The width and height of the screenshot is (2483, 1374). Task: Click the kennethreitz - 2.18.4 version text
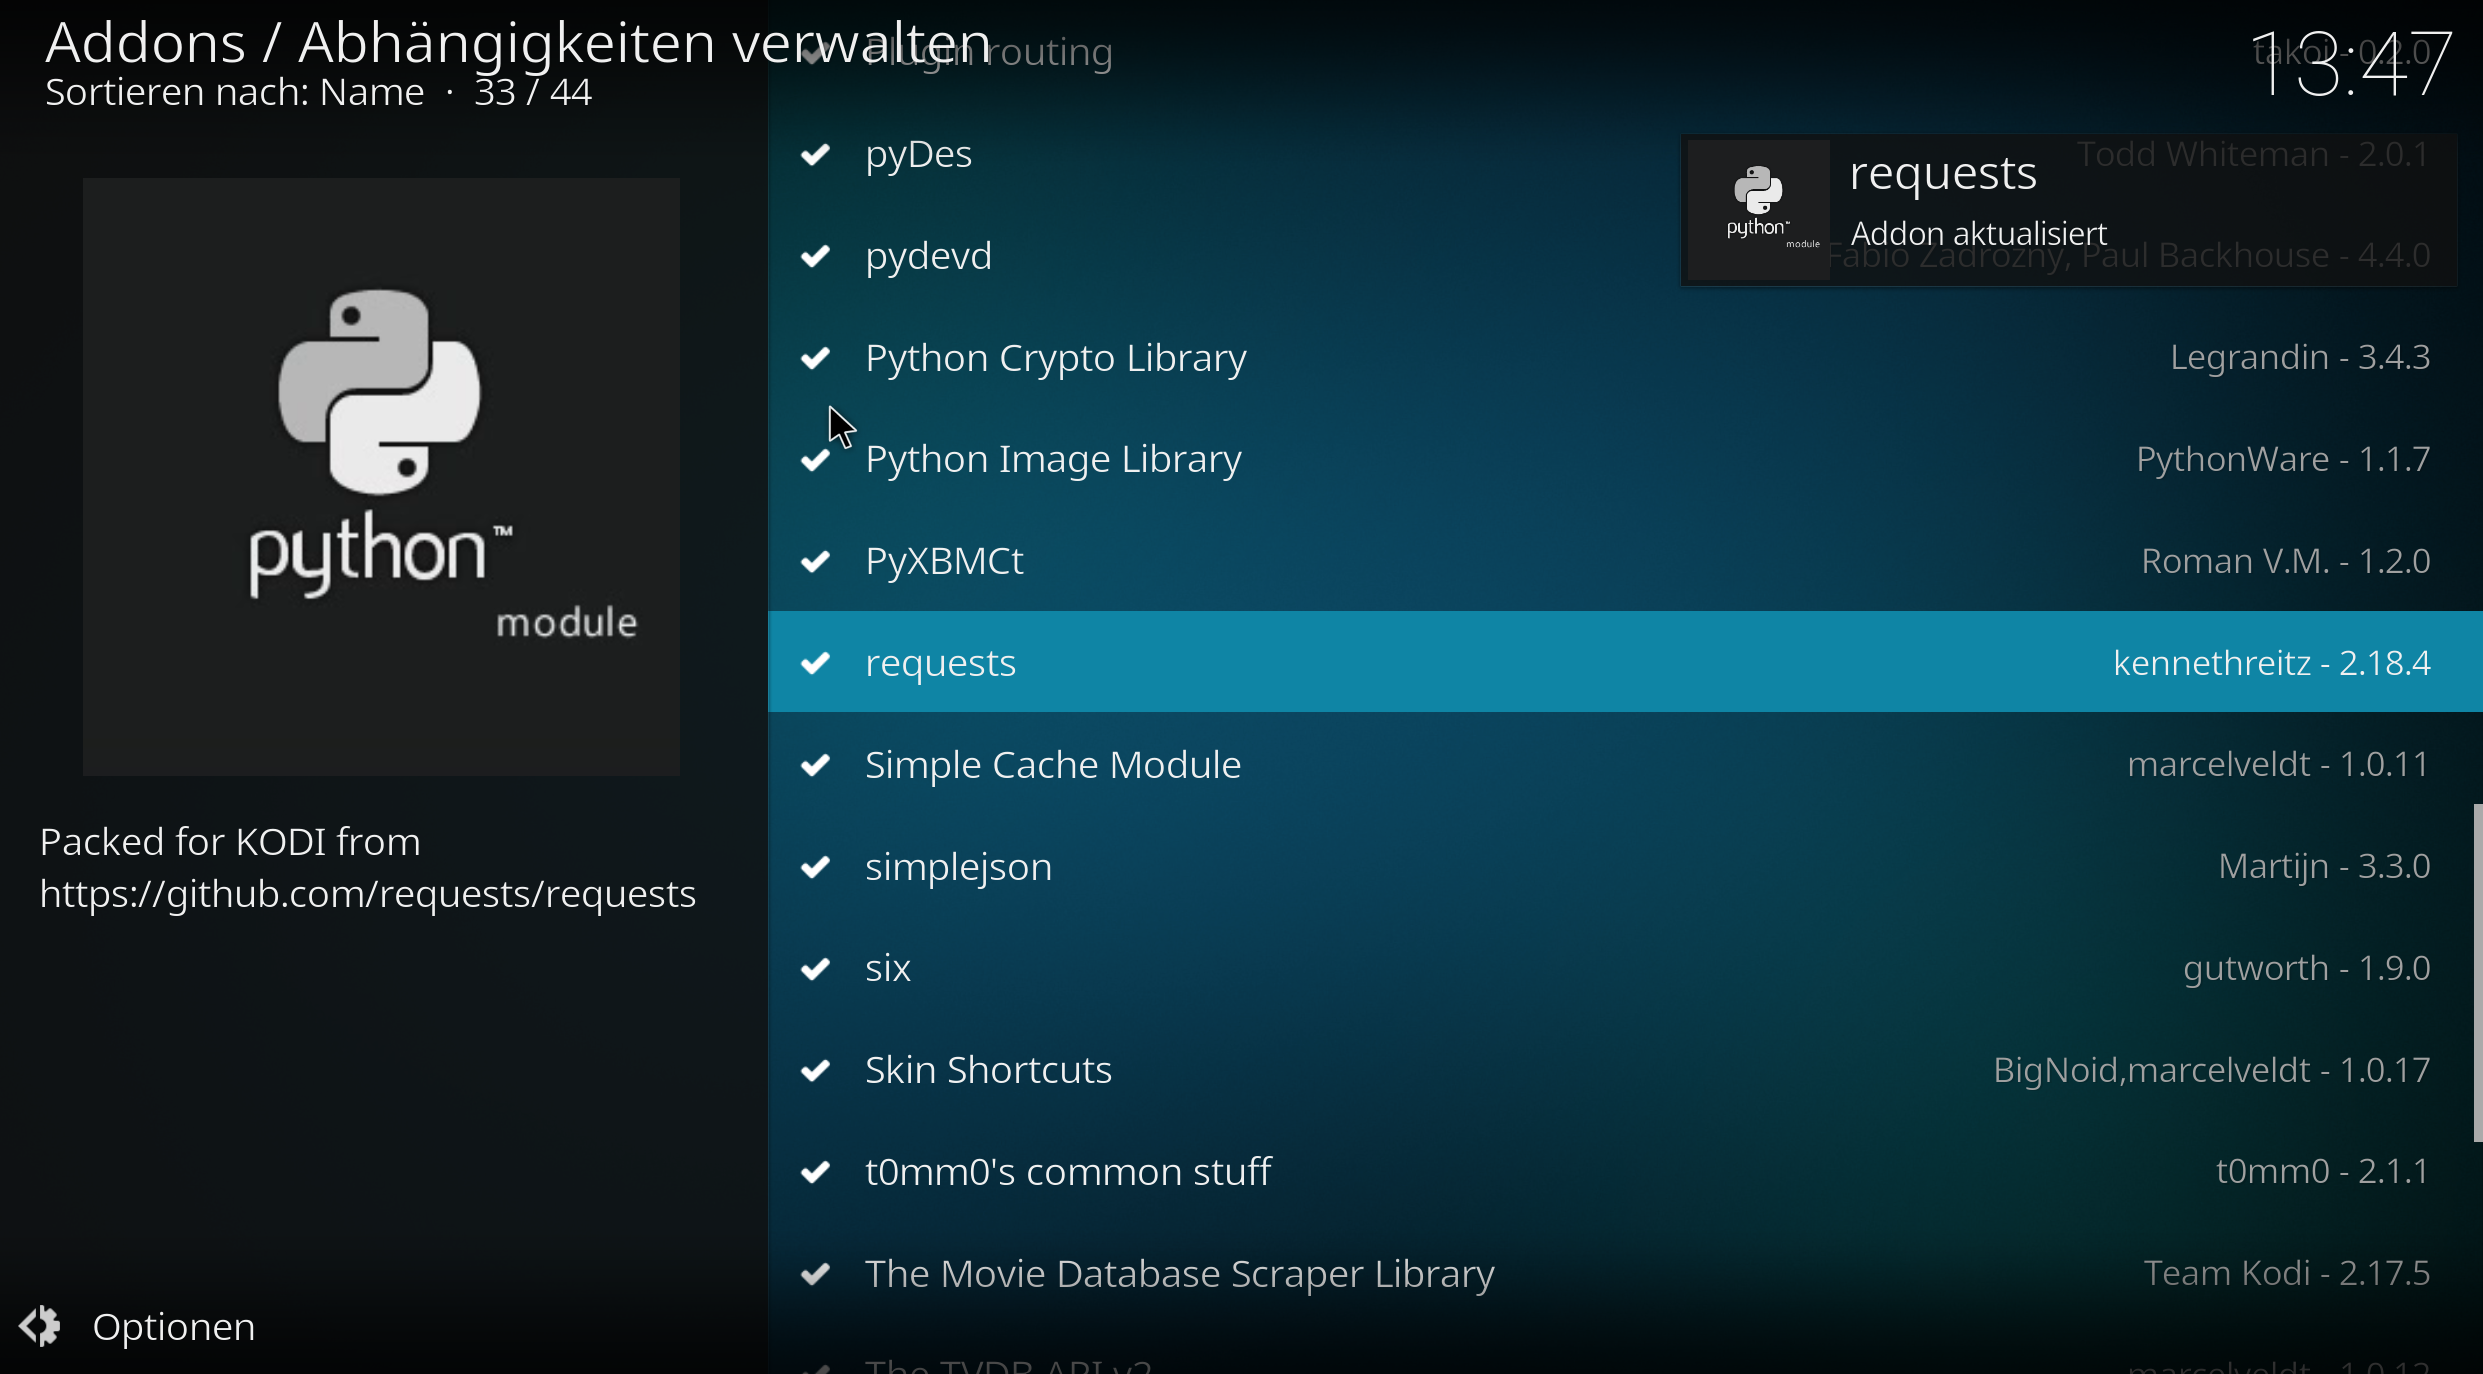pyautogui.click(x=2271, y=663)
